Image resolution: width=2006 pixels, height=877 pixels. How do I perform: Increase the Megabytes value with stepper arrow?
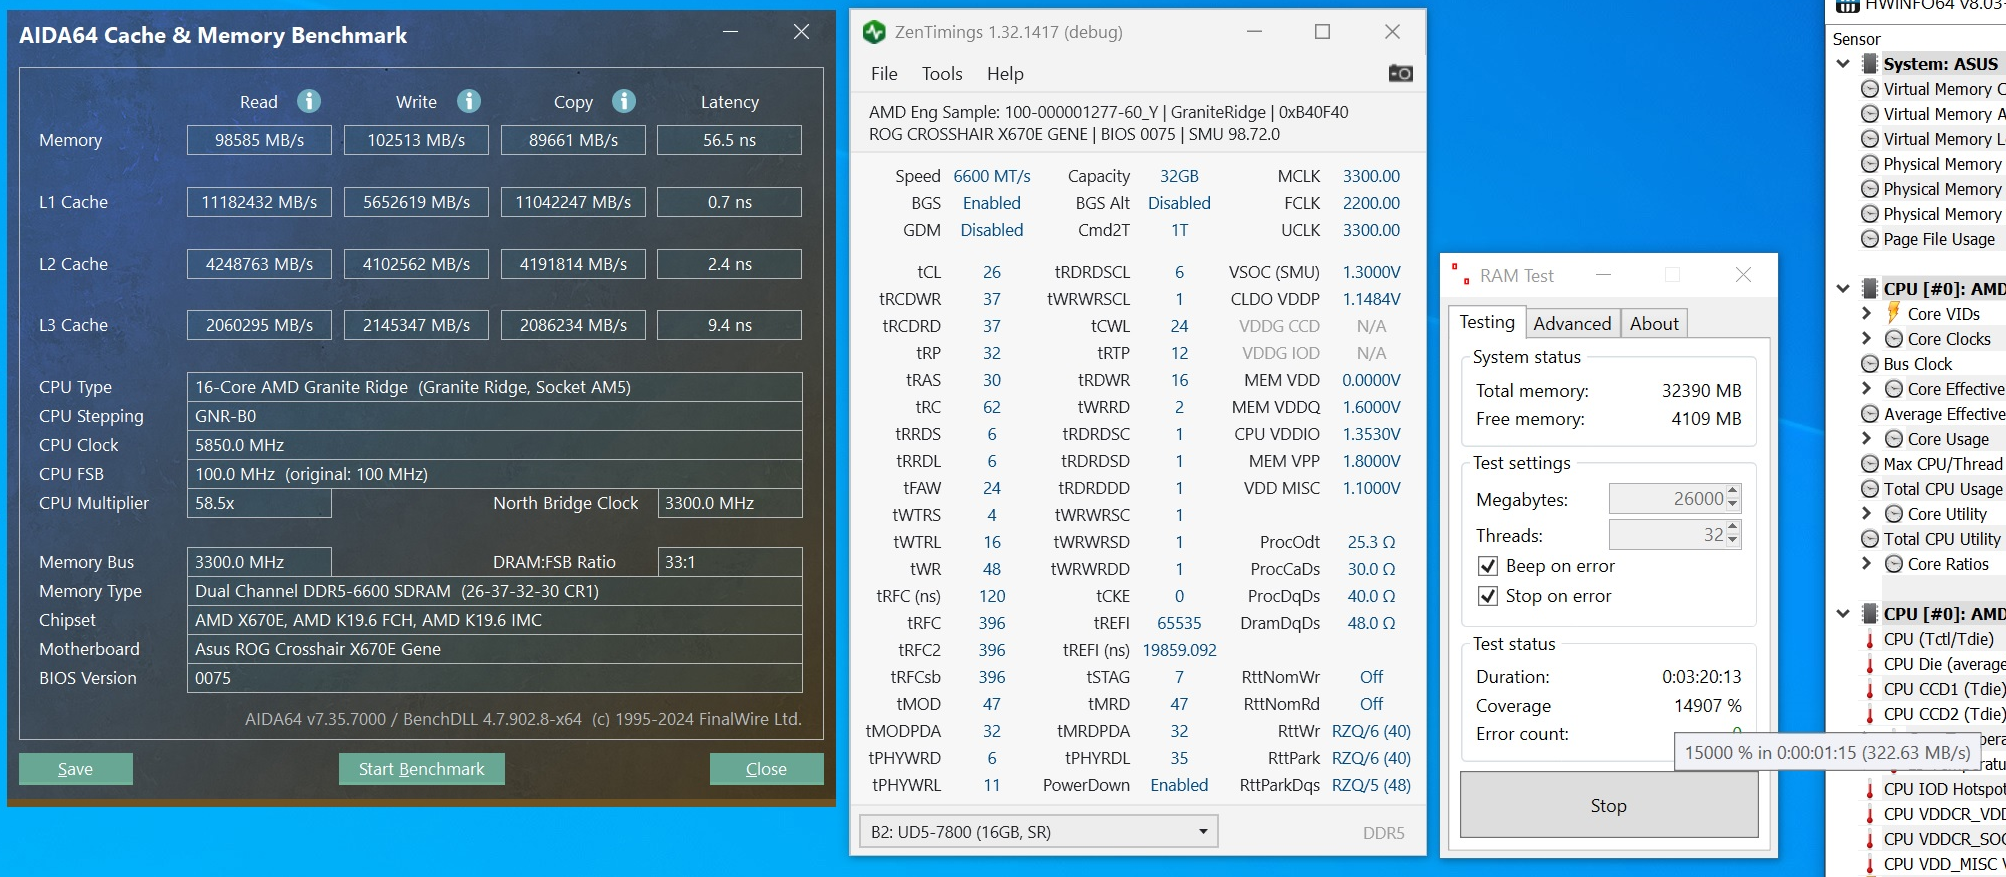click(x=1733, y=492)
